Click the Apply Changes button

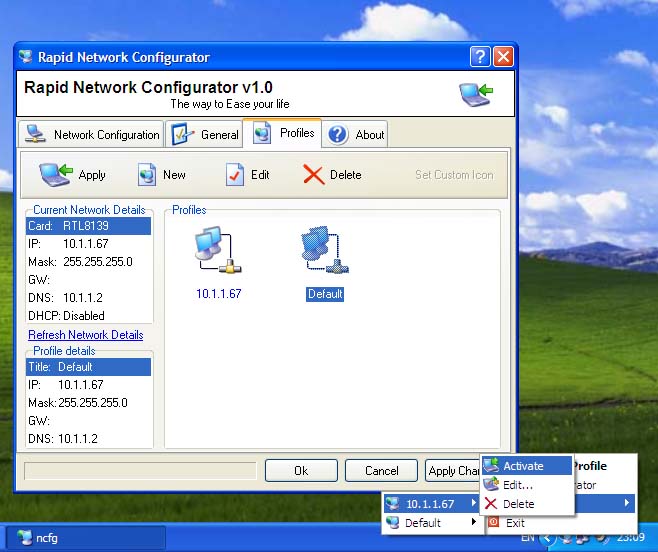pos(453,471)
